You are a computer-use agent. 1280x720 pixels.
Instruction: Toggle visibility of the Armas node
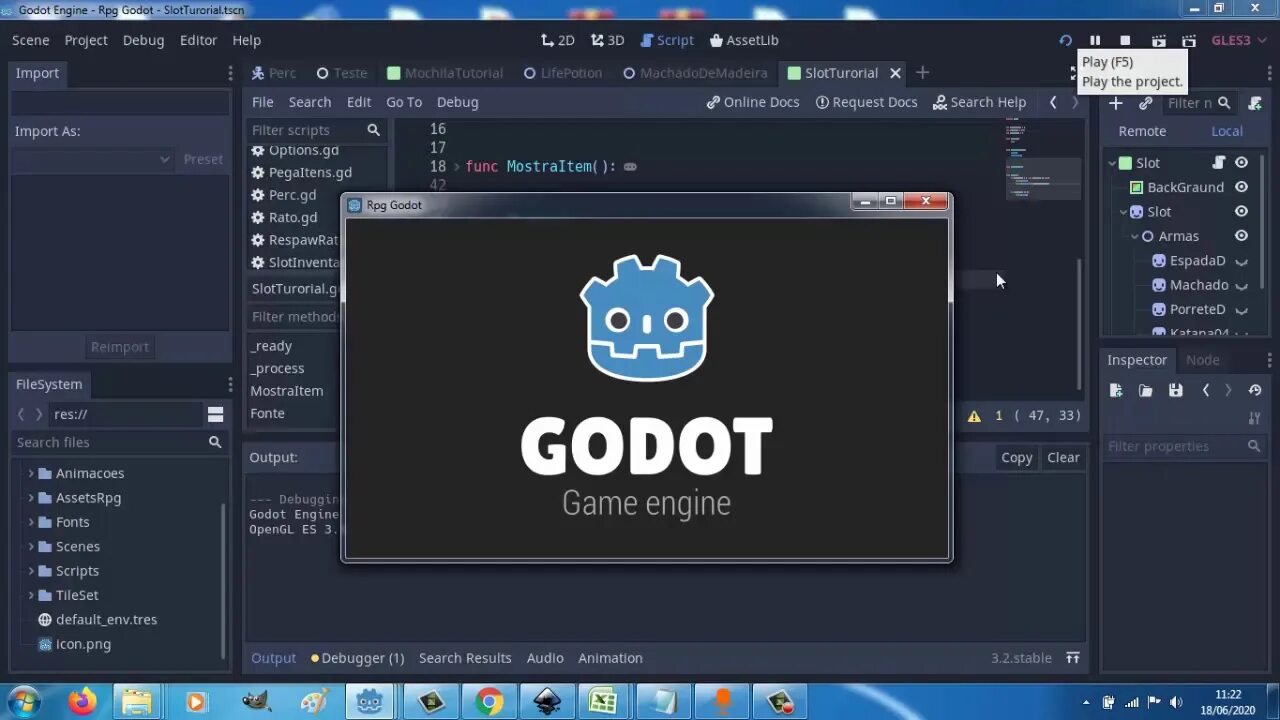1241,236
